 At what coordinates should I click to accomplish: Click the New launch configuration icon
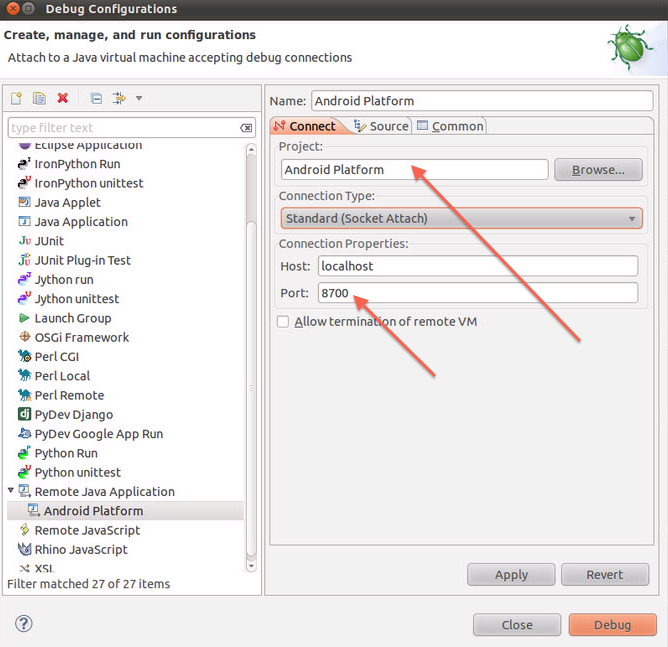point(16,98)
